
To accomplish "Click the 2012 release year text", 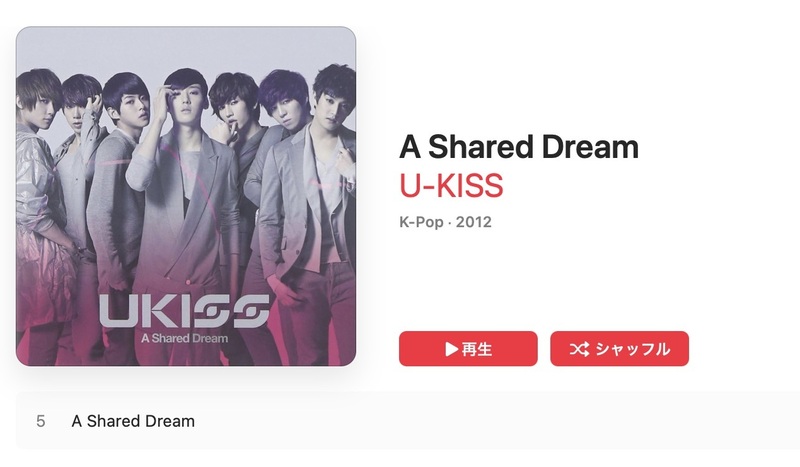I will point(473,222).
